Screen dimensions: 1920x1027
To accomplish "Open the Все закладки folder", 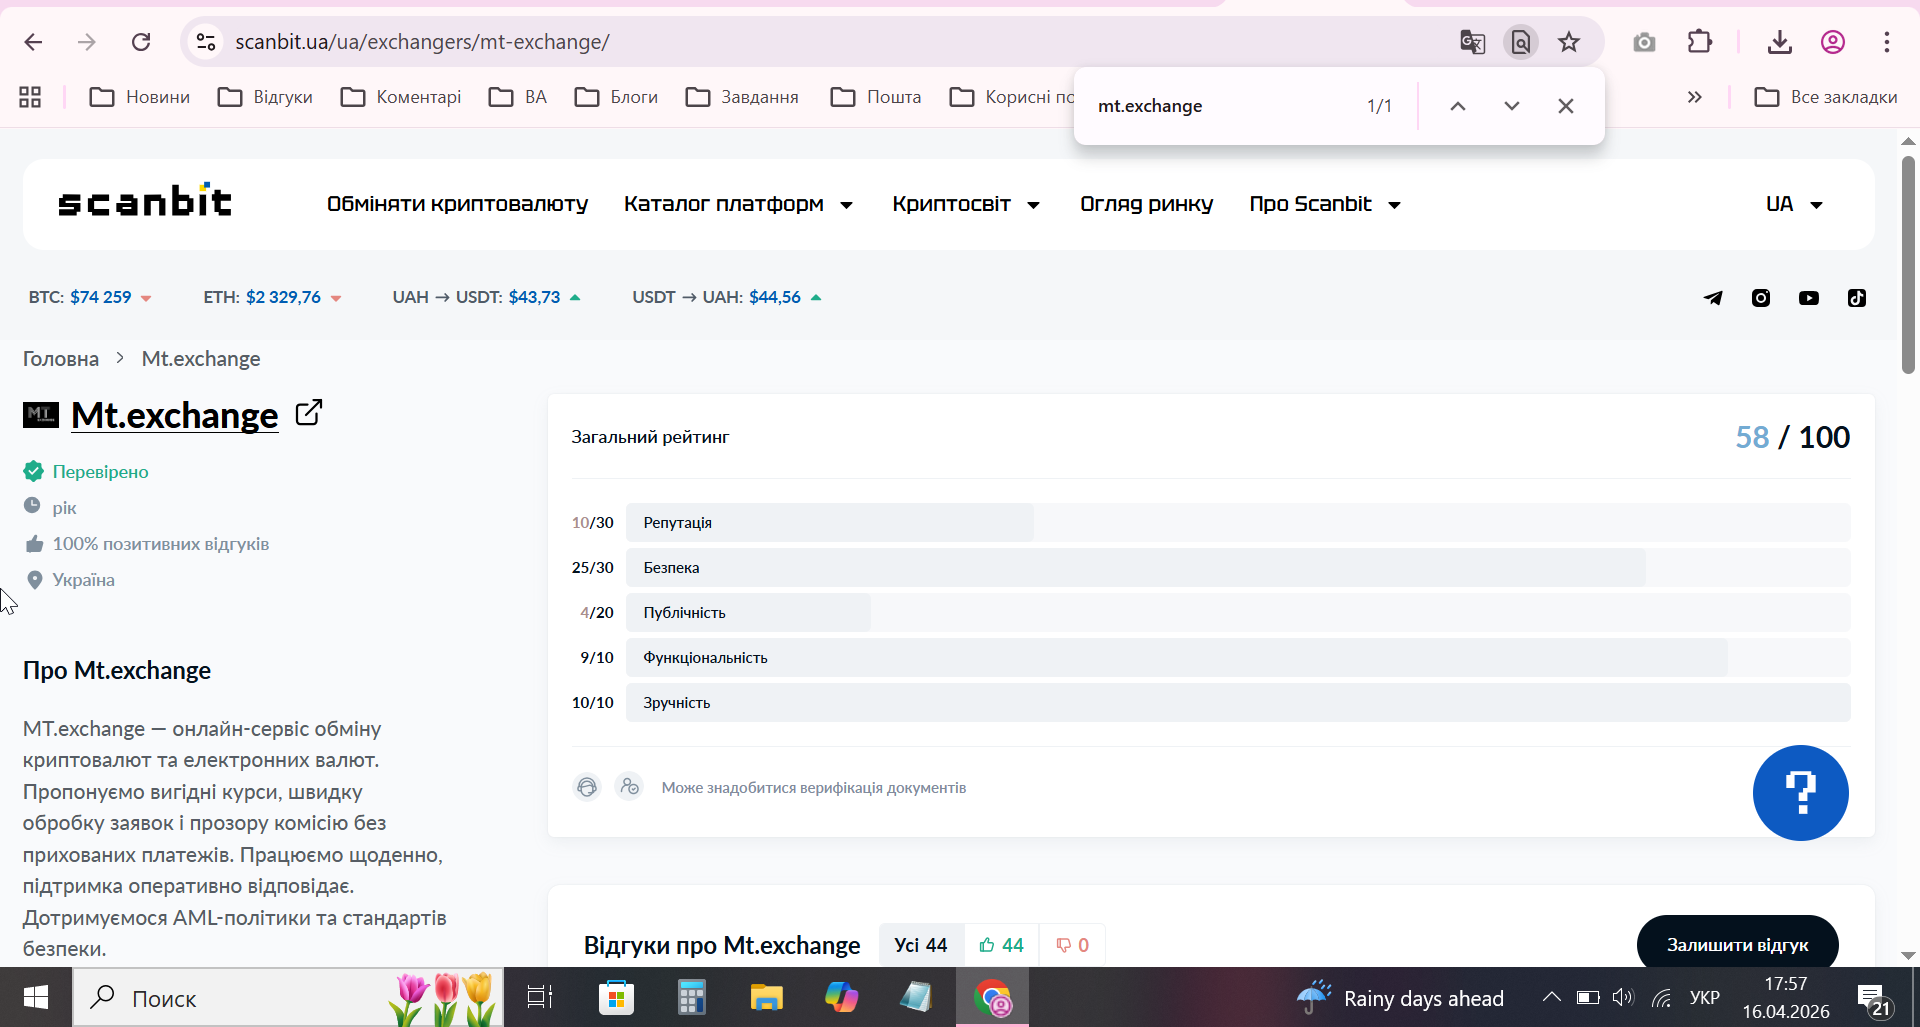I will pyautogui.click(x=1826, y=97).
